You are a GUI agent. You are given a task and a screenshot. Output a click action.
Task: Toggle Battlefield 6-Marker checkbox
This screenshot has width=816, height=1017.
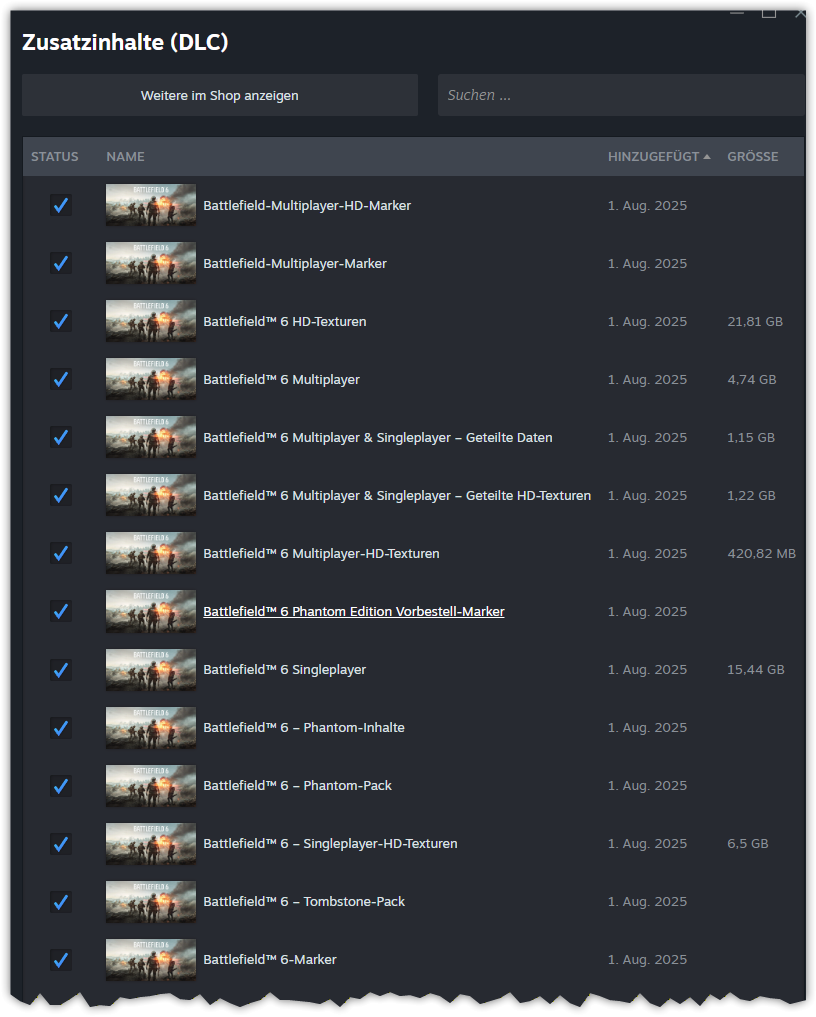click(x=61, y=960)
